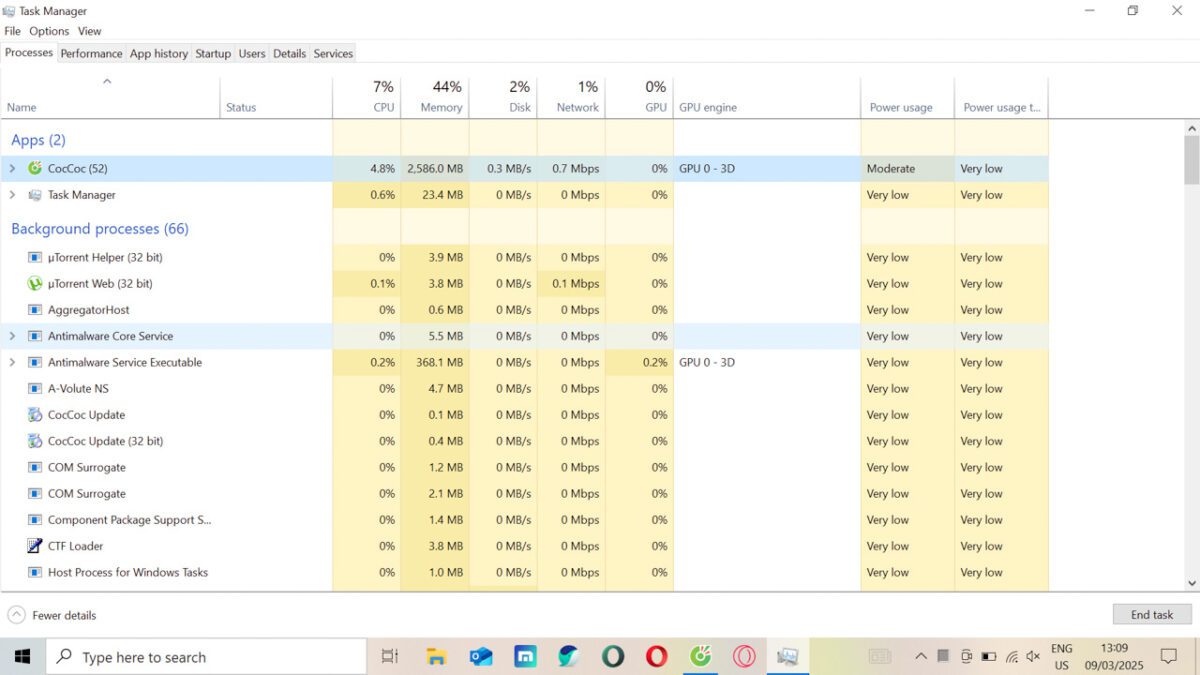This screenshot has width=1200, height=675.
Task: Open the Services tab
Action: click(333, 54)
